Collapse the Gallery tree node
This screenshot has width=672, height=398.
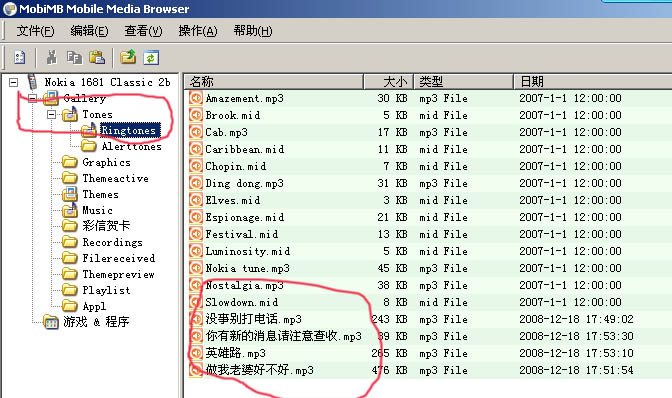click(x=33, y=99)
